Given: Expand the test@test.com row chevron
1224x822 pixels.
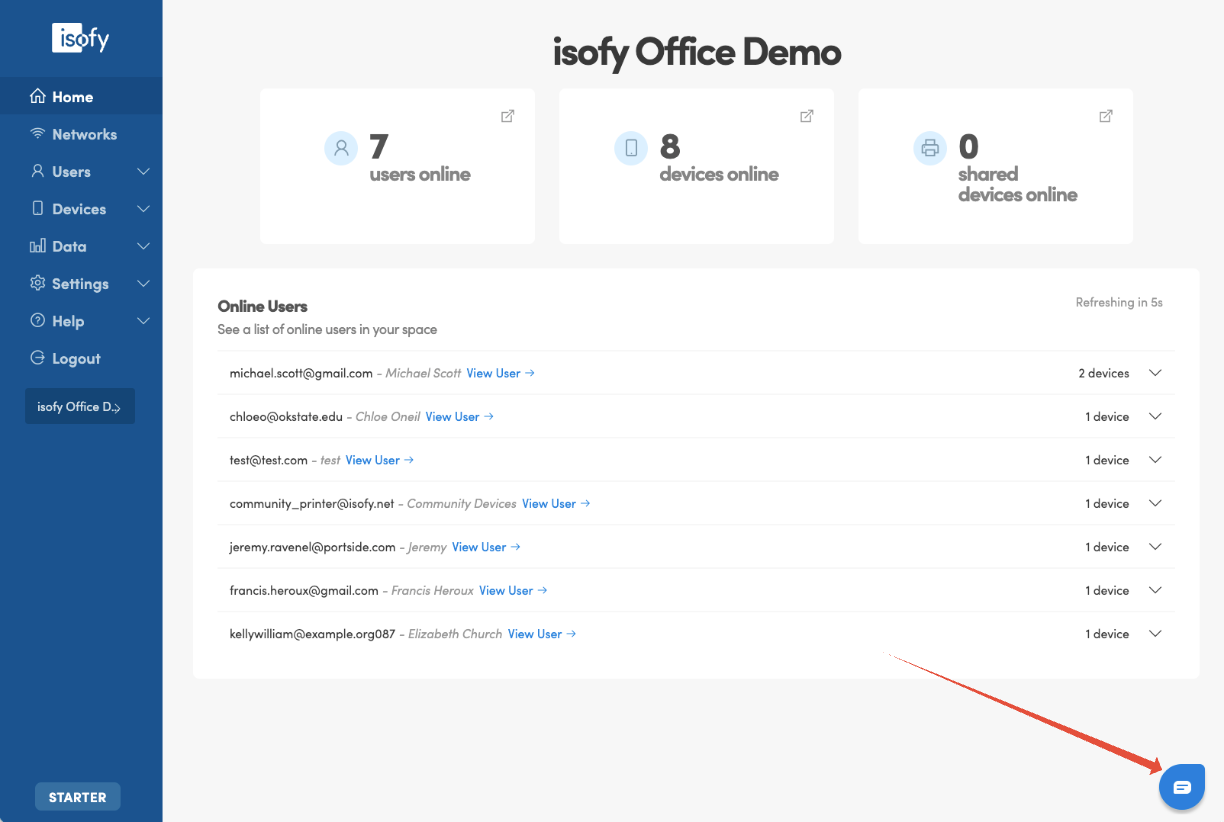Looking at the screenshot, I should click(1155, 460).
